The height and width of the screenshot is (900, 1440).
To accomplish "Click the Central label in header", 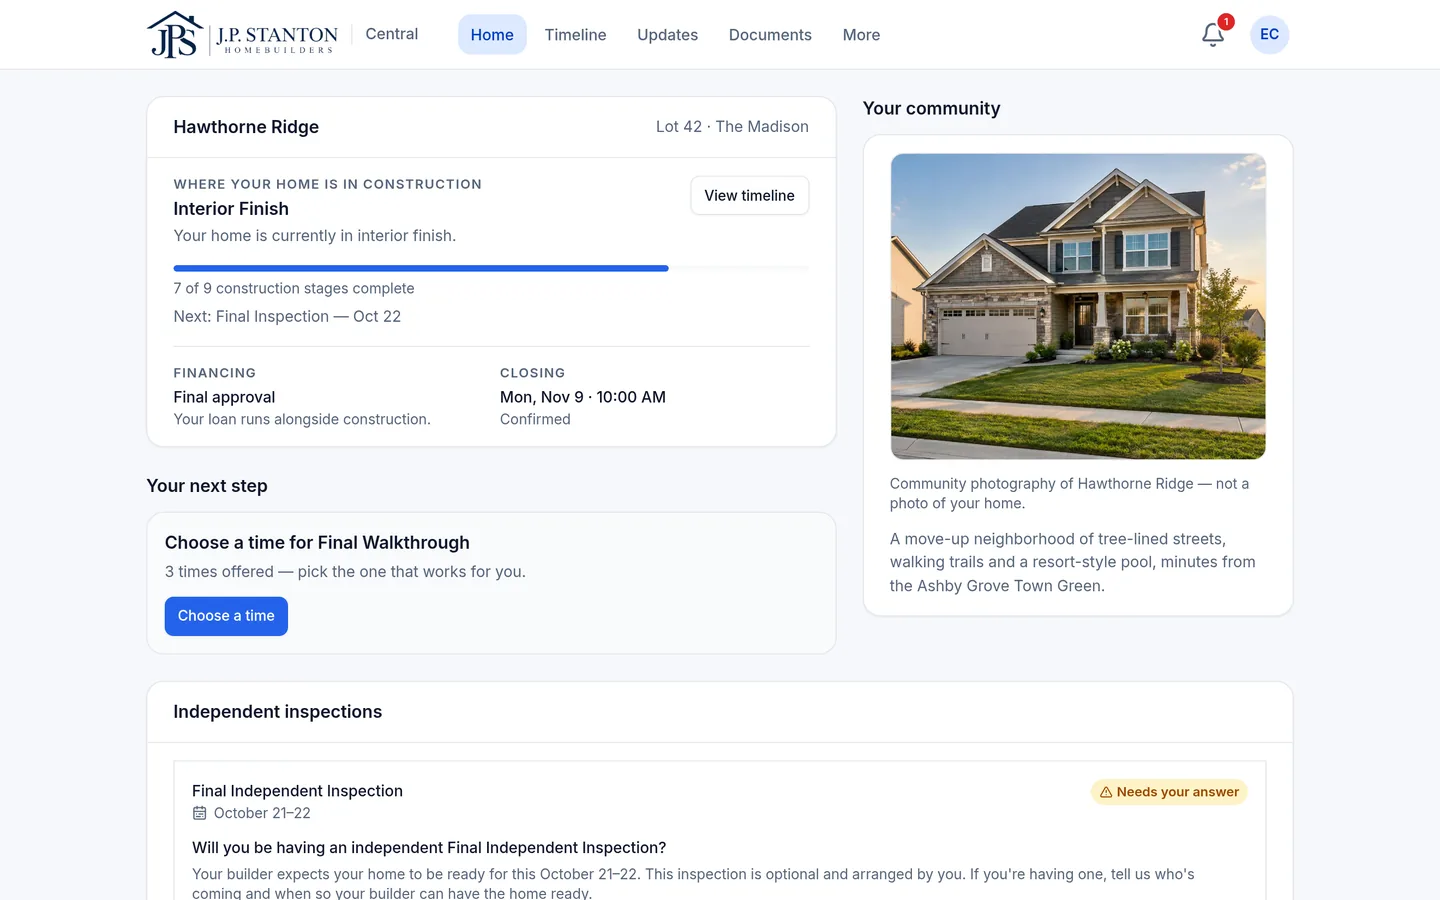I will [x=392, y=34].
